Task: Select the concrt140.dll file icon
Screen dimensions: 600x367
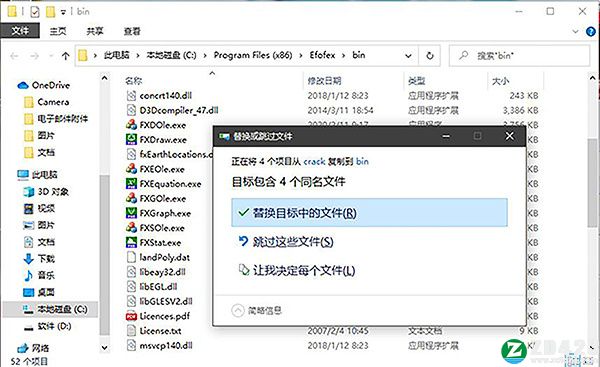Action: (131, 95)
